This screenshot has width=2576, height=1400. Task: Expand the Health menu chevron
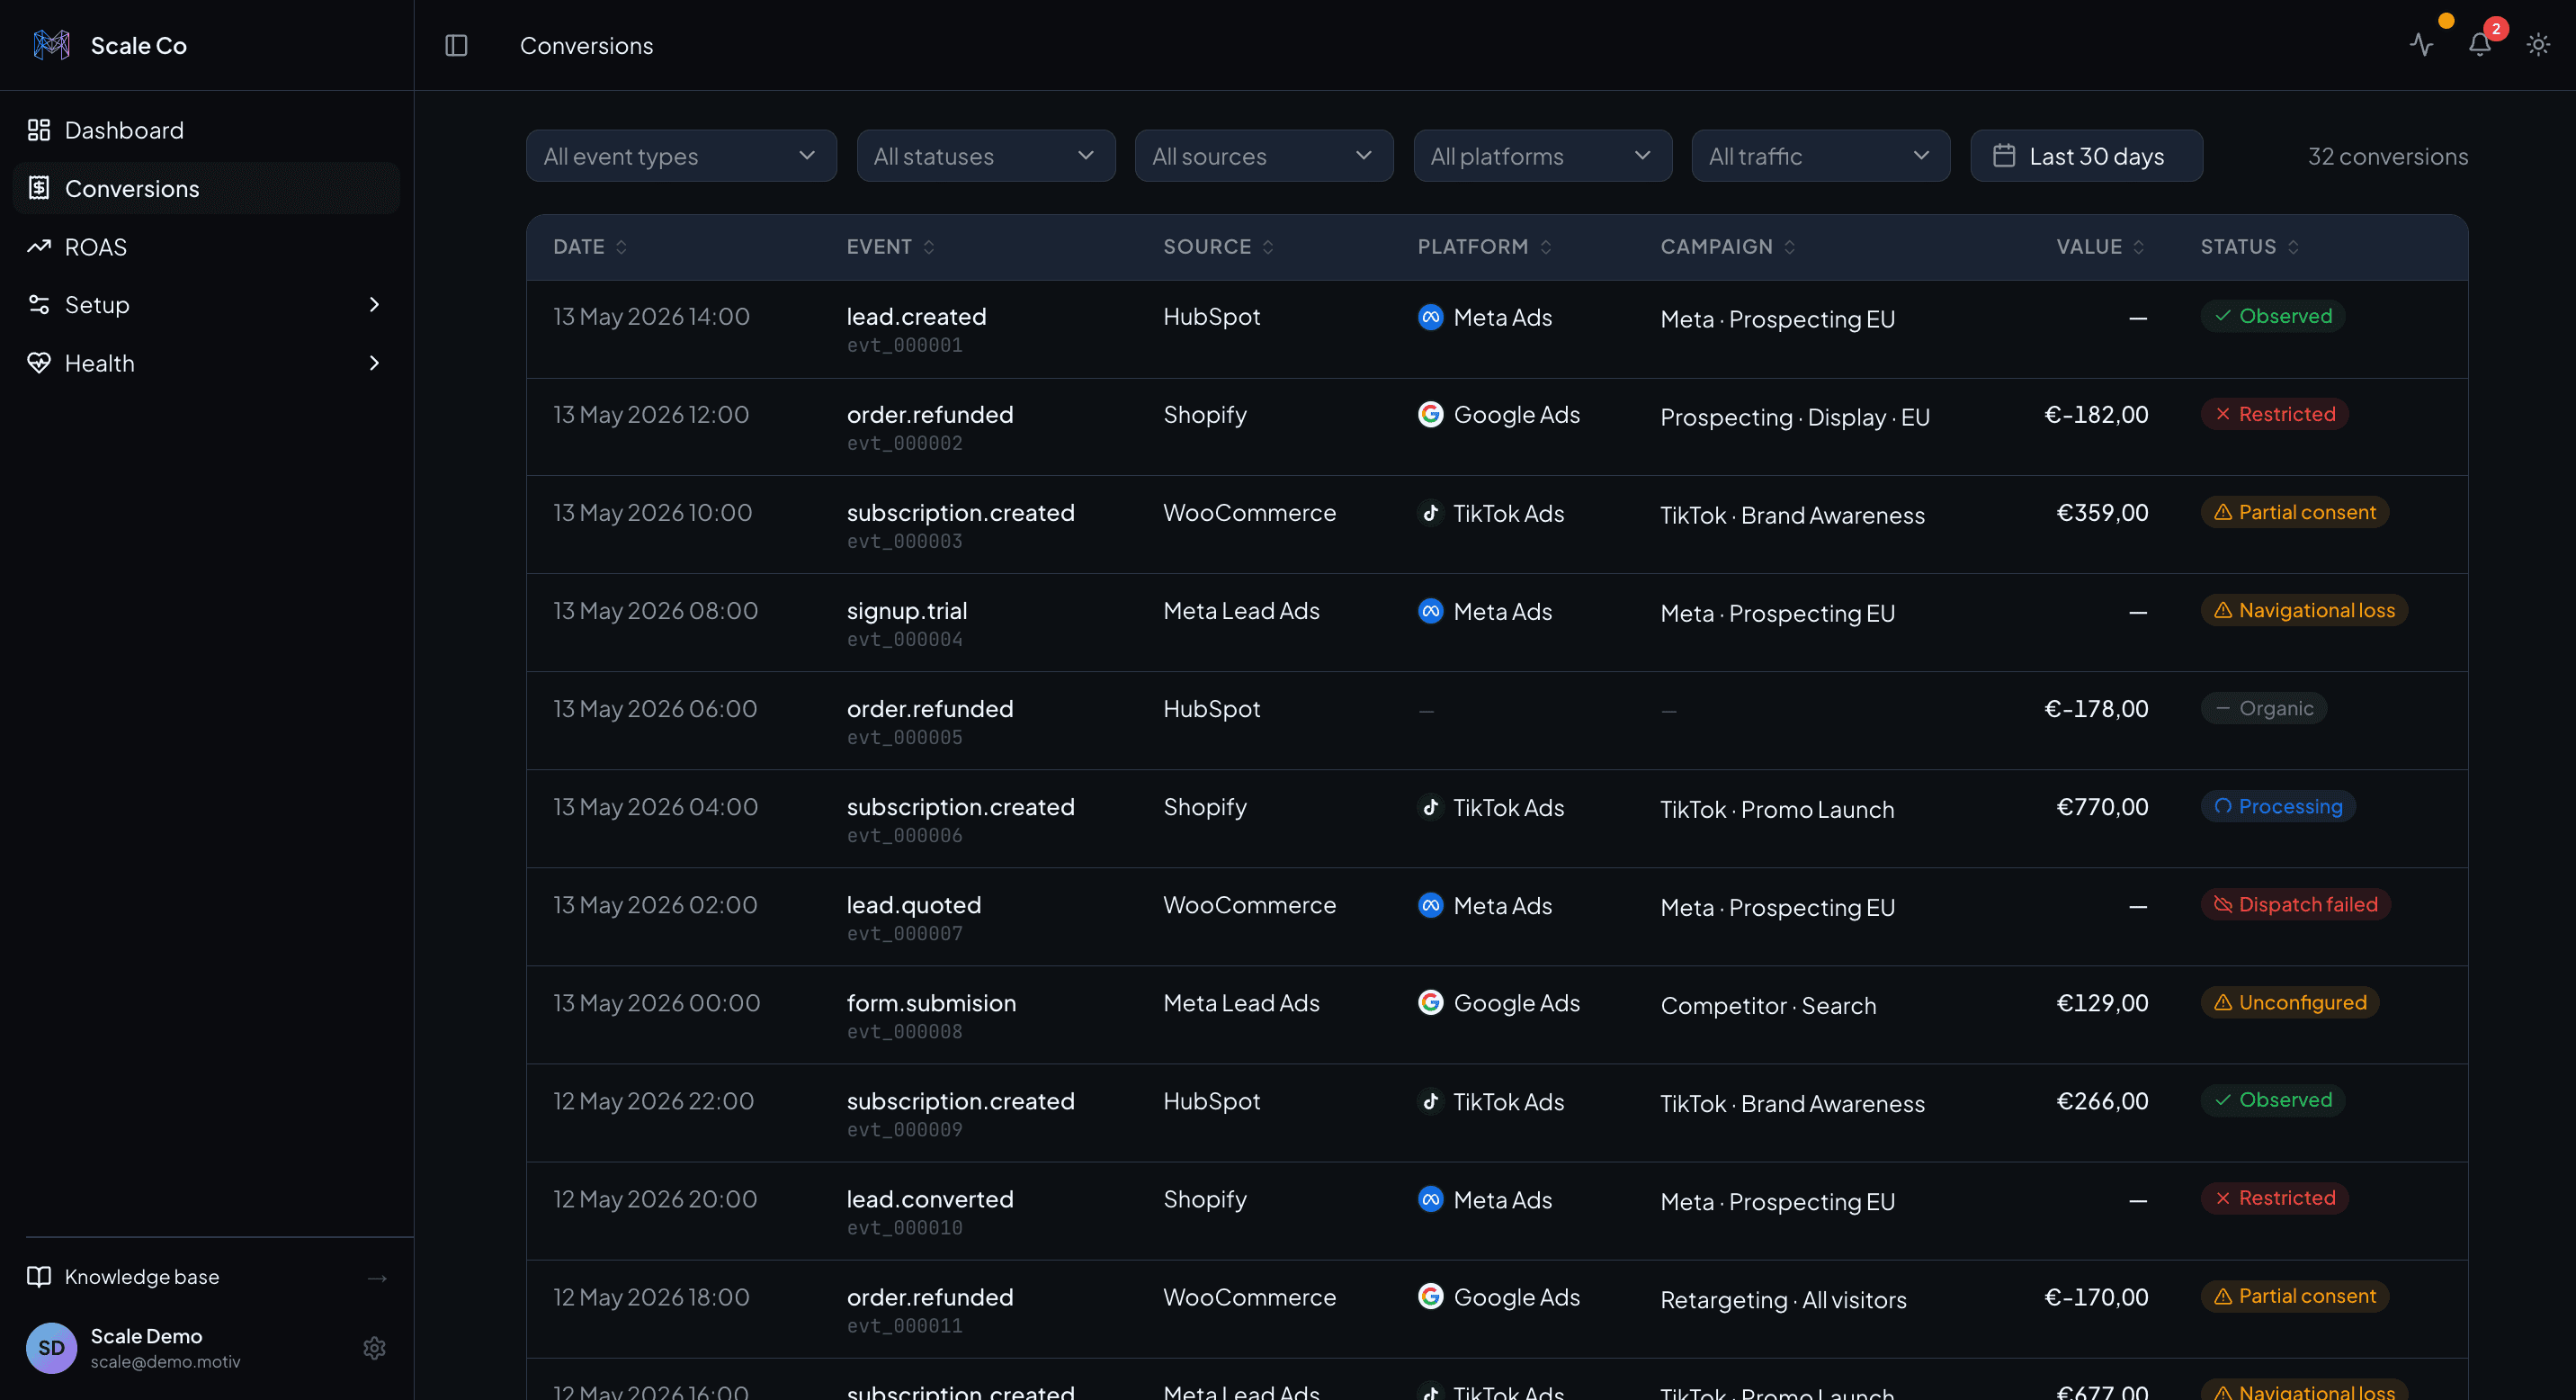[374, 363]
